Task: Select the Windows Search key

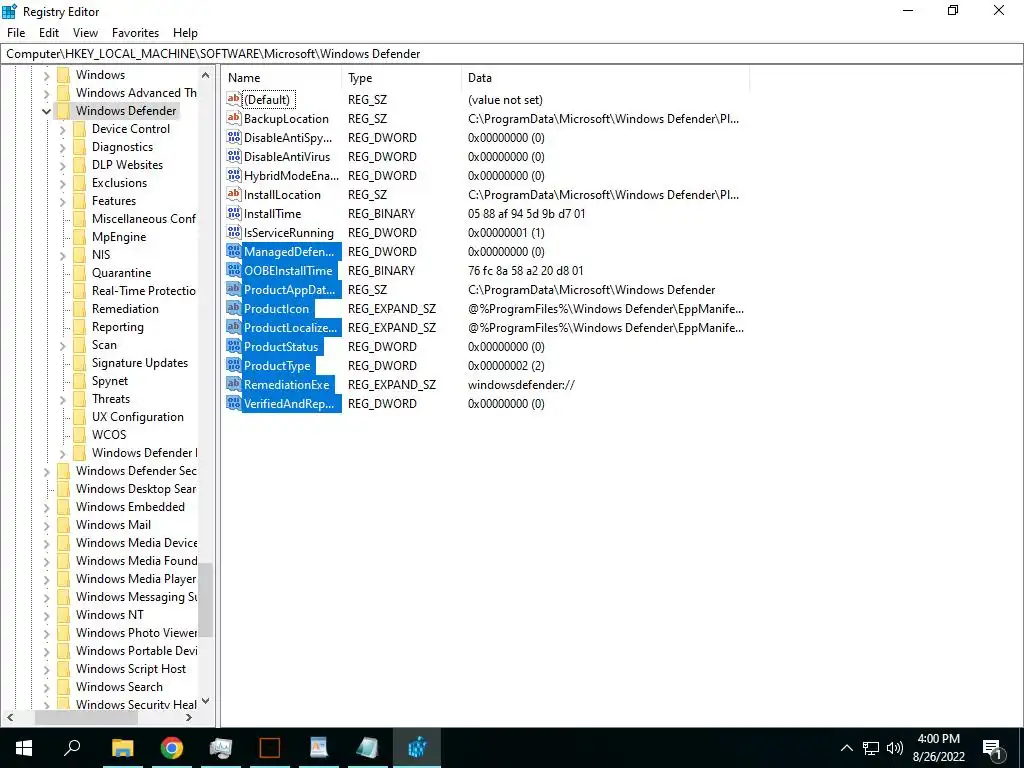Action: [x=120, y=686]
